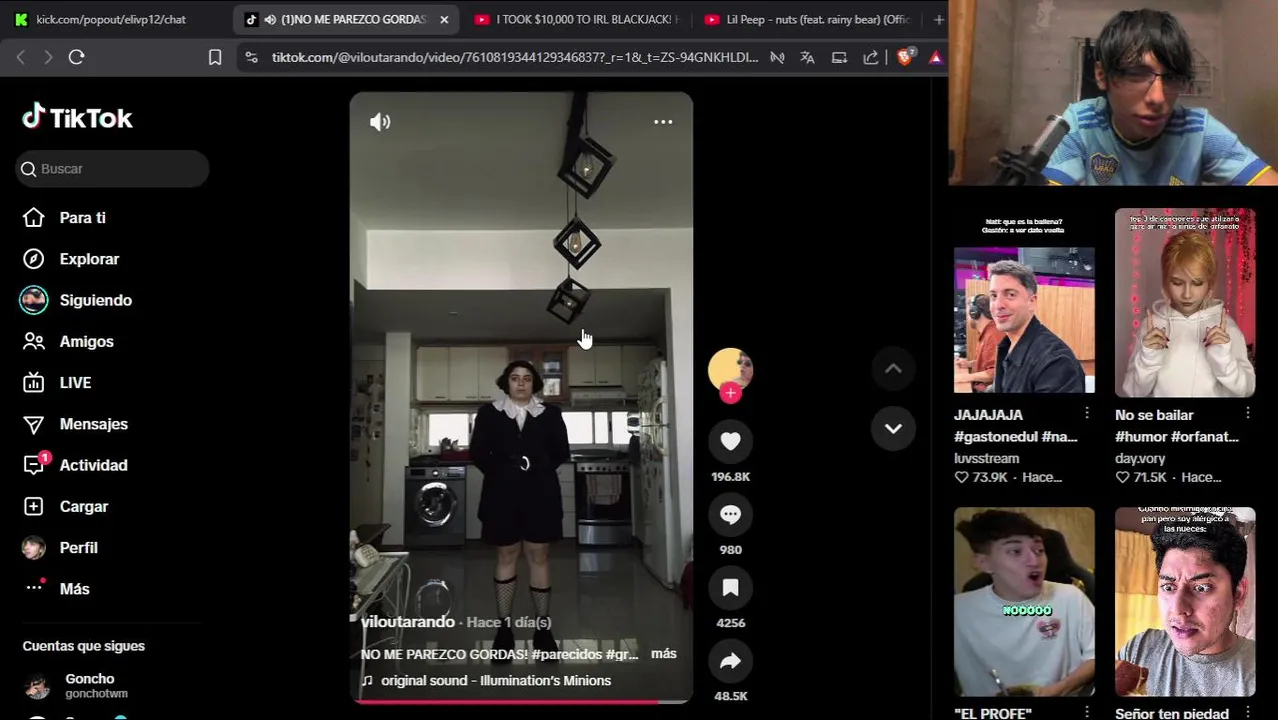
Task: Switch to Lil Peep - nuts tab
Action: point(806,19)
